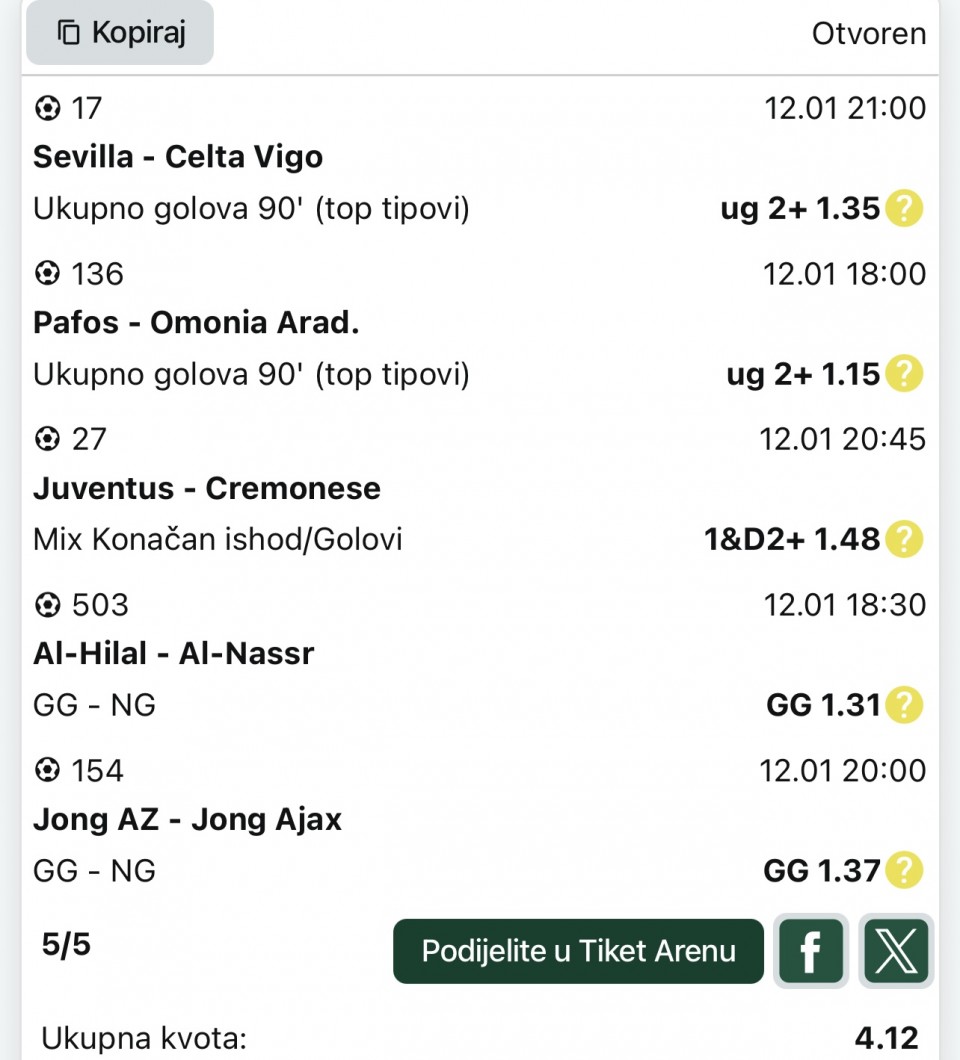
Task: Click the Otvoren ticket status label
Action: pyautogui.click(x=868, y=33)
